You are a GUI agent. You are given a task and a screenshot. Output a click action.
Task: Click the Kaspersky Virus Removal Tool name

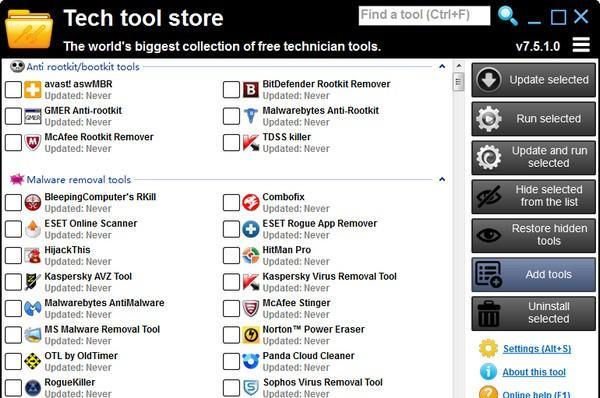click(x=329, y=276)
